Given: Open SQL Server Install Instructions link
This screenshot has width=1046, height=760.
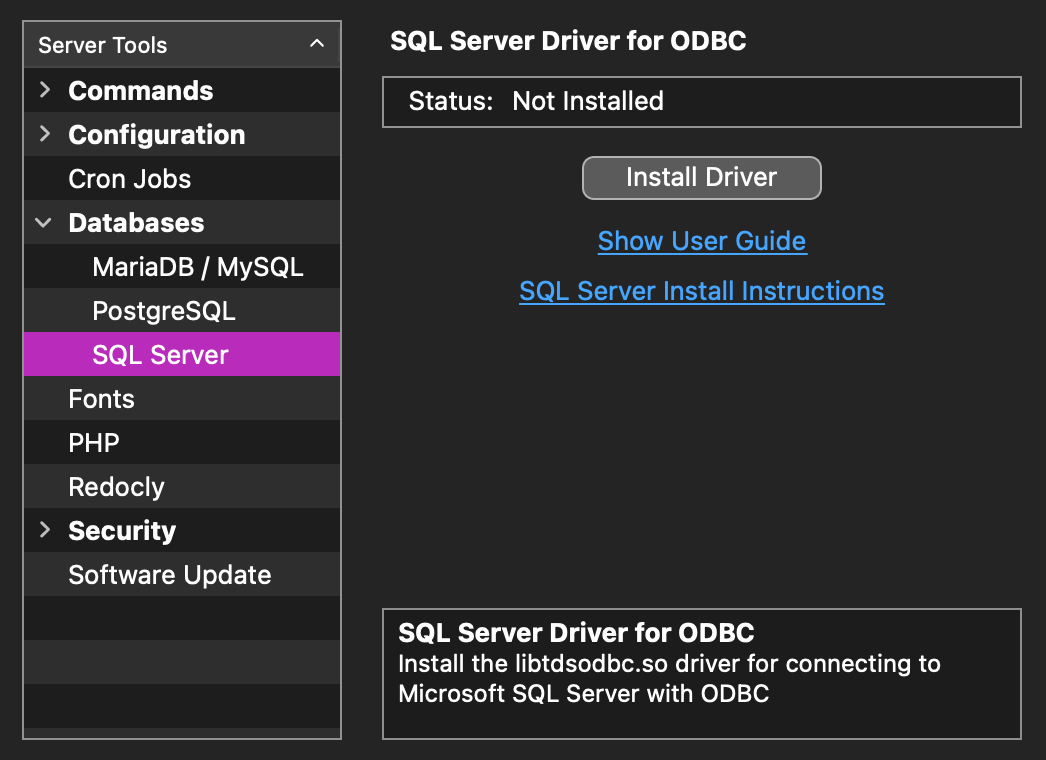Looking at the screenshot, I should (702, 291).
